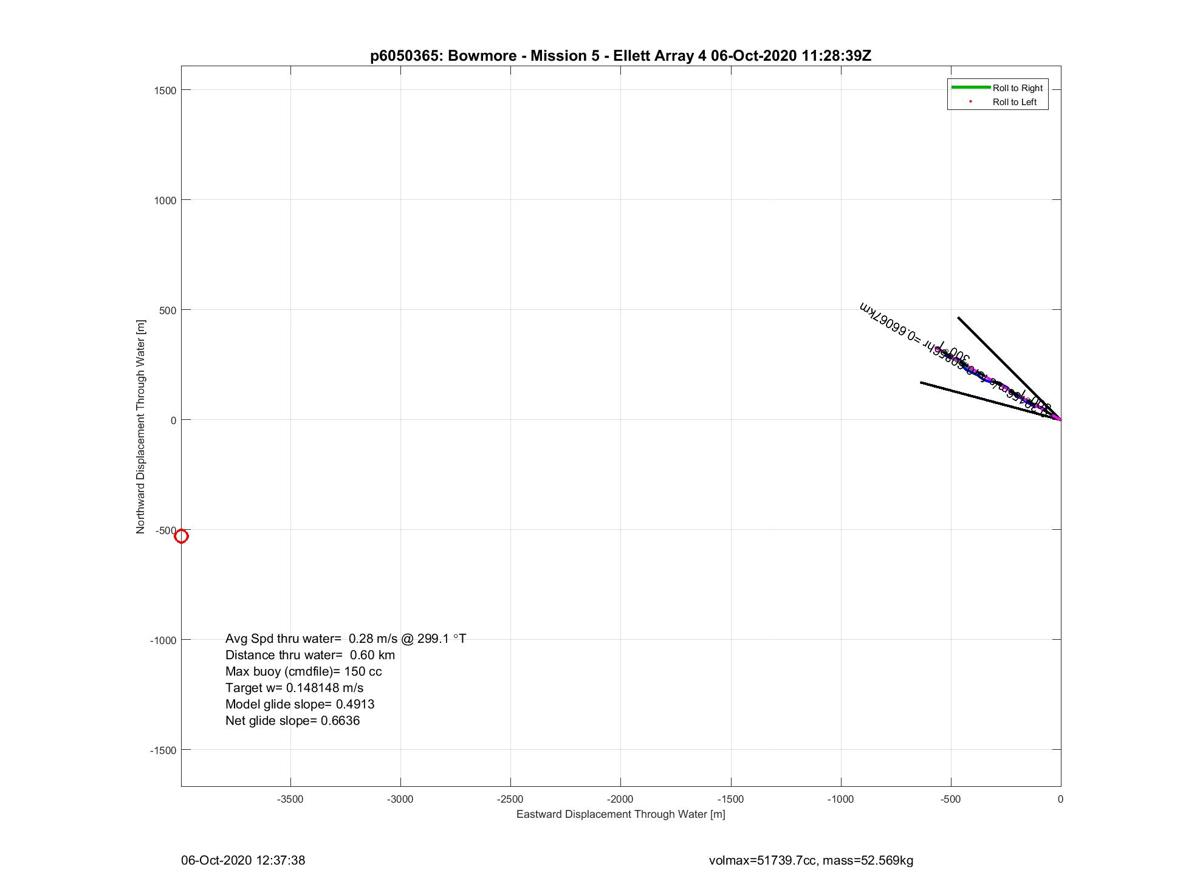The width and height of the screenshot is (1200, 885).
Task: Click 'Max buoy (cmdfile)= 150 cc' text
Action: (x=303, y=671)
